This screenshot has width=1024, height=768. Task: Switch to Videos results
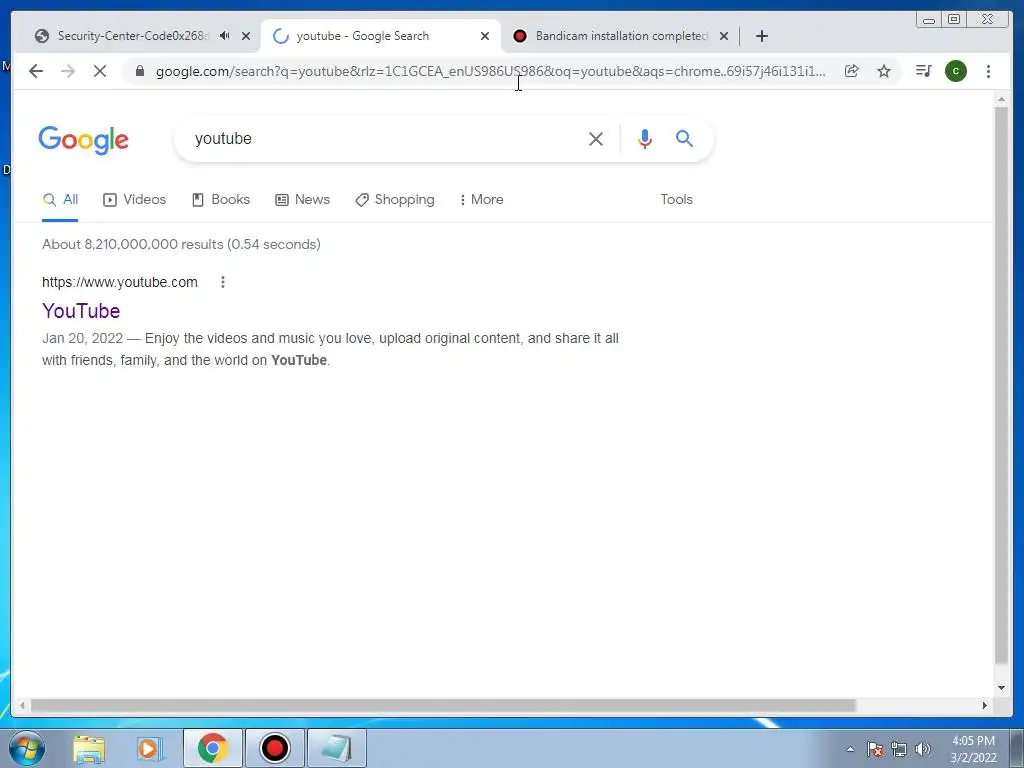[x=135, y=200]
